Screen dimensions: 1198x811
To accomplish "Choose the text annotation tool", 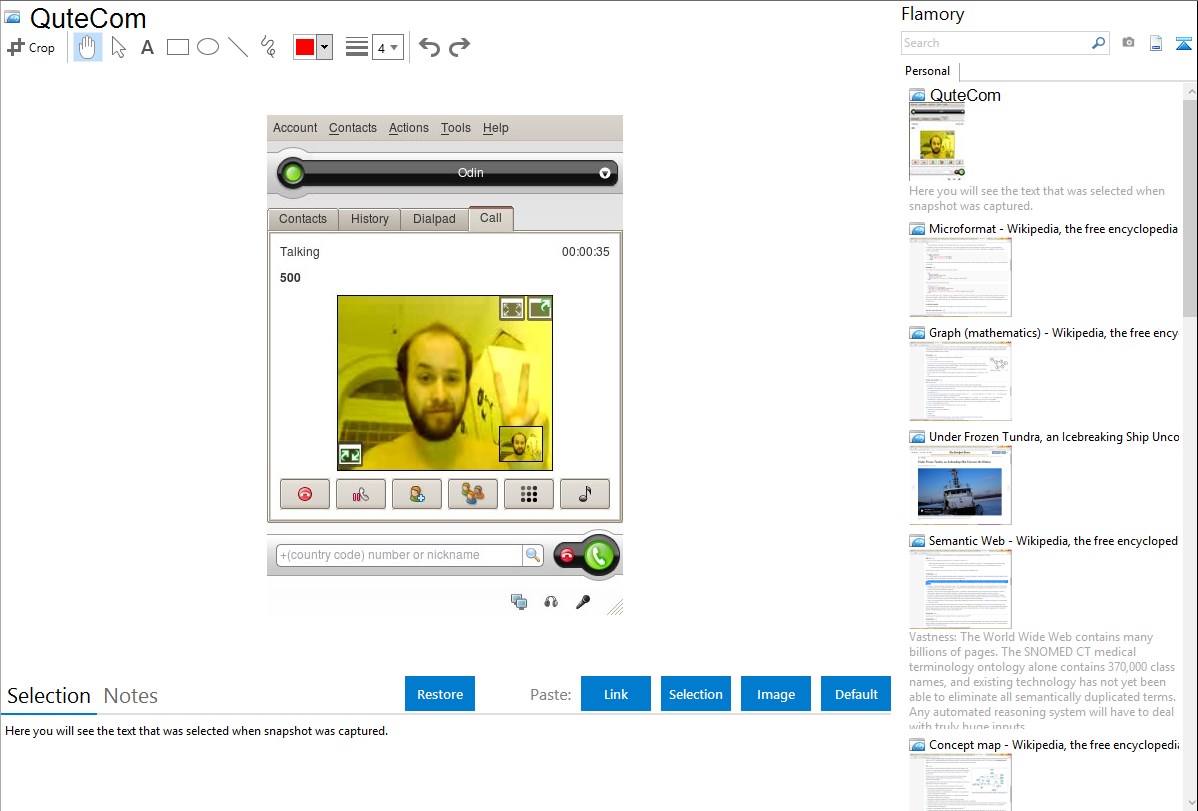I will pos(147,47).
